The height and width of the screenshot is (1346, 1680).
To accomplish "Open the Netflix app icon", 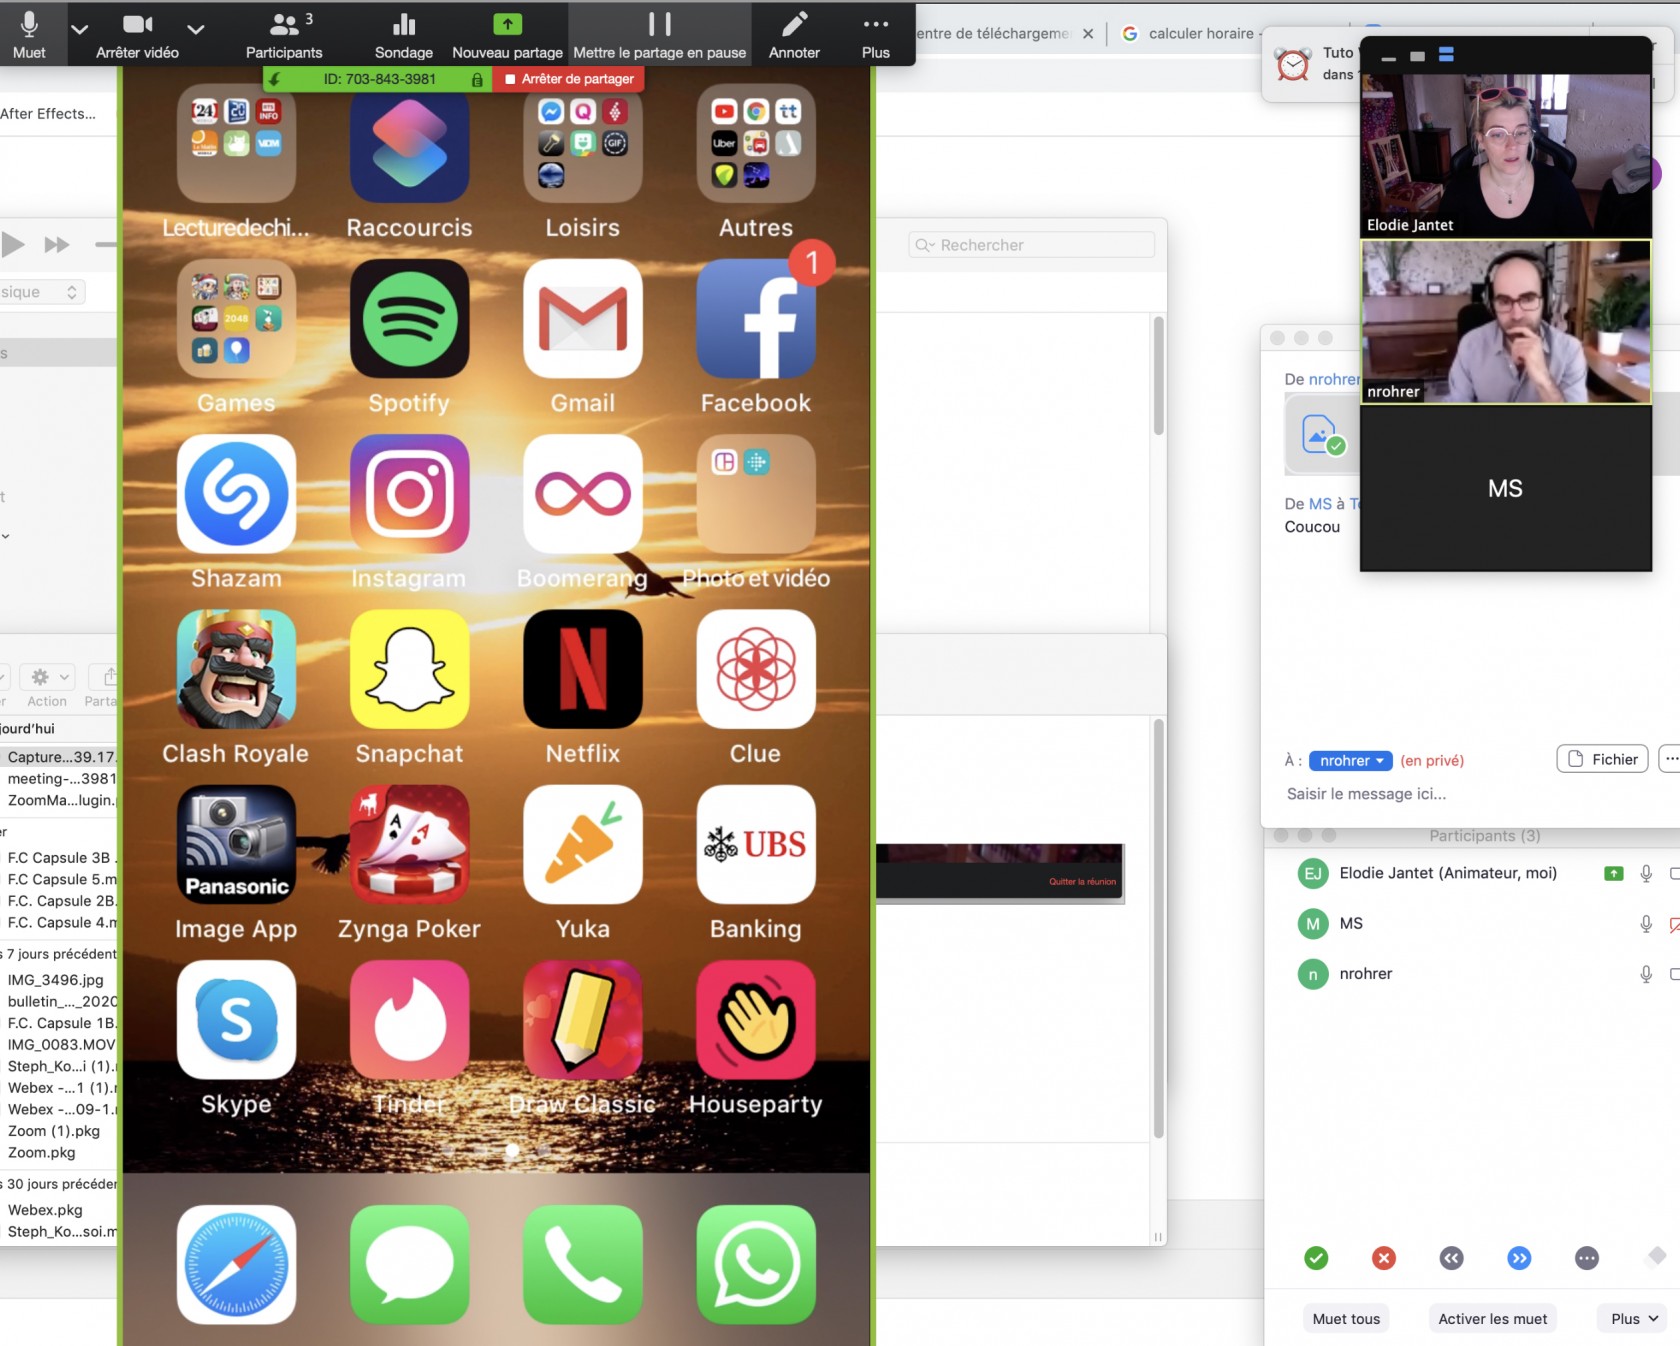I will [583, 670].
